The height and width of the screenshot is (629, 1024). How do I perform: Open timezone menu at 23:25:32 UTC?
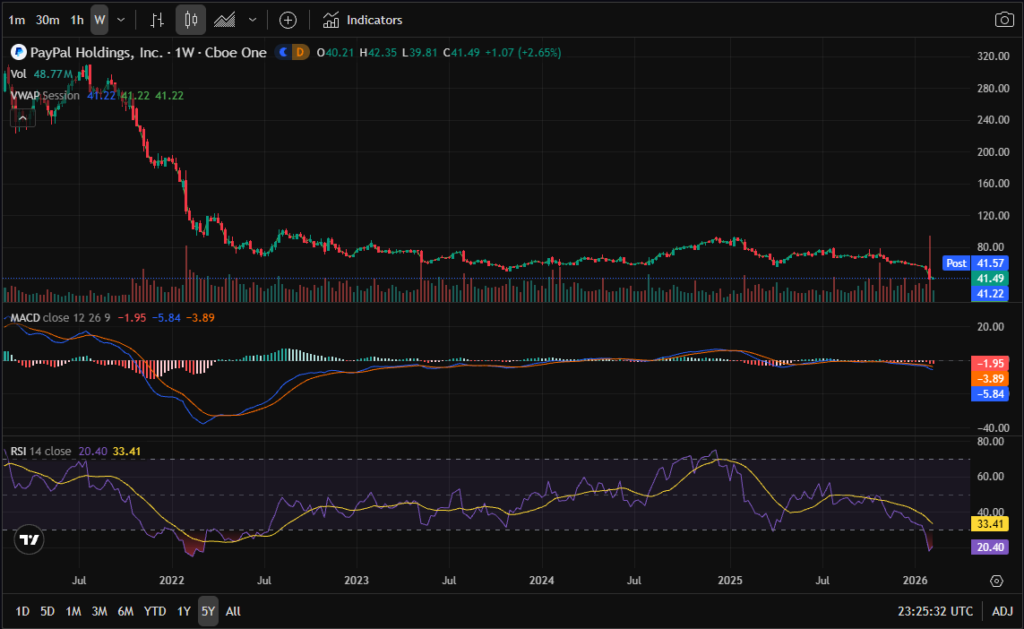click(x=936, y=611)
